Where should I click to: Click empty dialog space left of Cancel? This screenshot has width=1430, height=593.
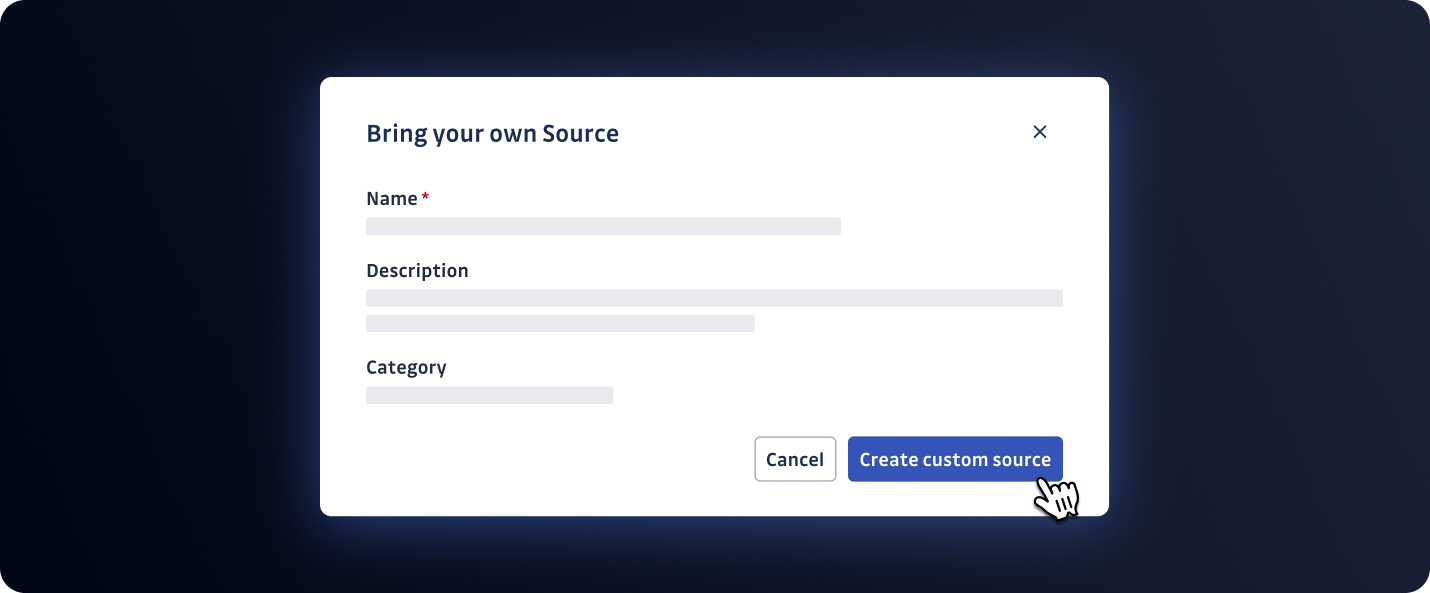(x=550, y=460)
